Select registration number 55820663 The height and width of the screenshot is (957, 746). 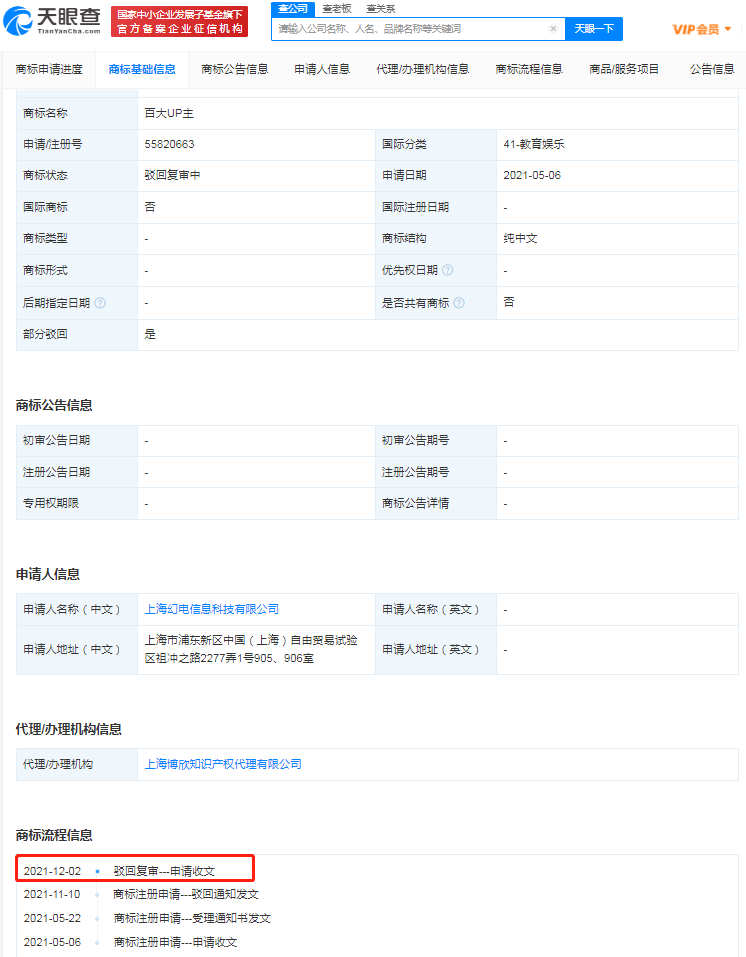tap(169, 145)
